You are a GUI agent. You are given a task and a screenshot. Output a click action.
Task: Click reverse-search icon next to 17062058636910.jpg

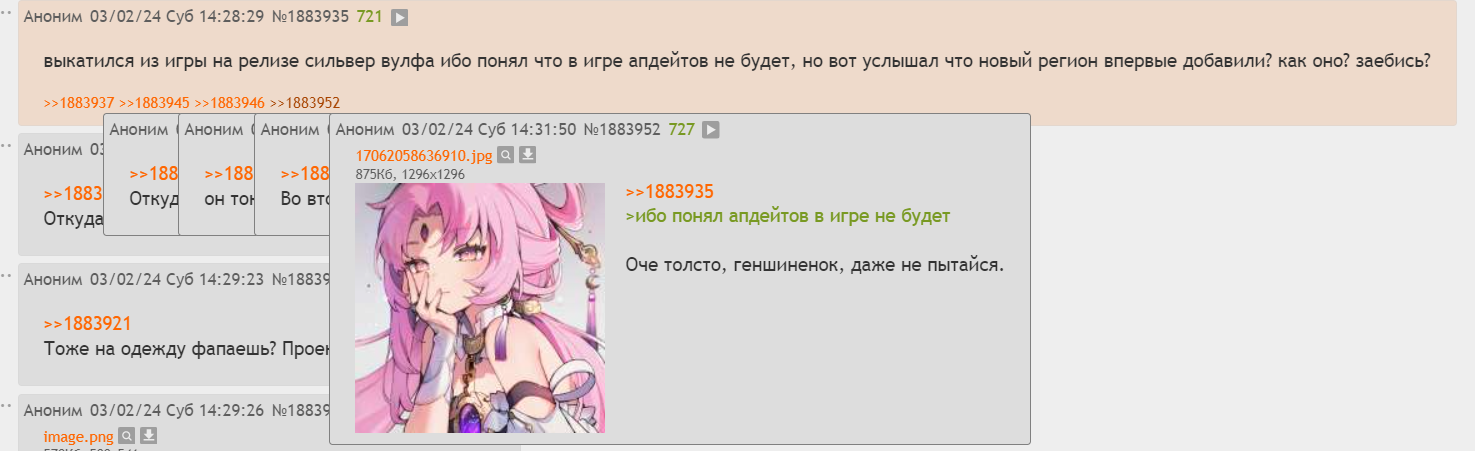[x=506, y=155]
